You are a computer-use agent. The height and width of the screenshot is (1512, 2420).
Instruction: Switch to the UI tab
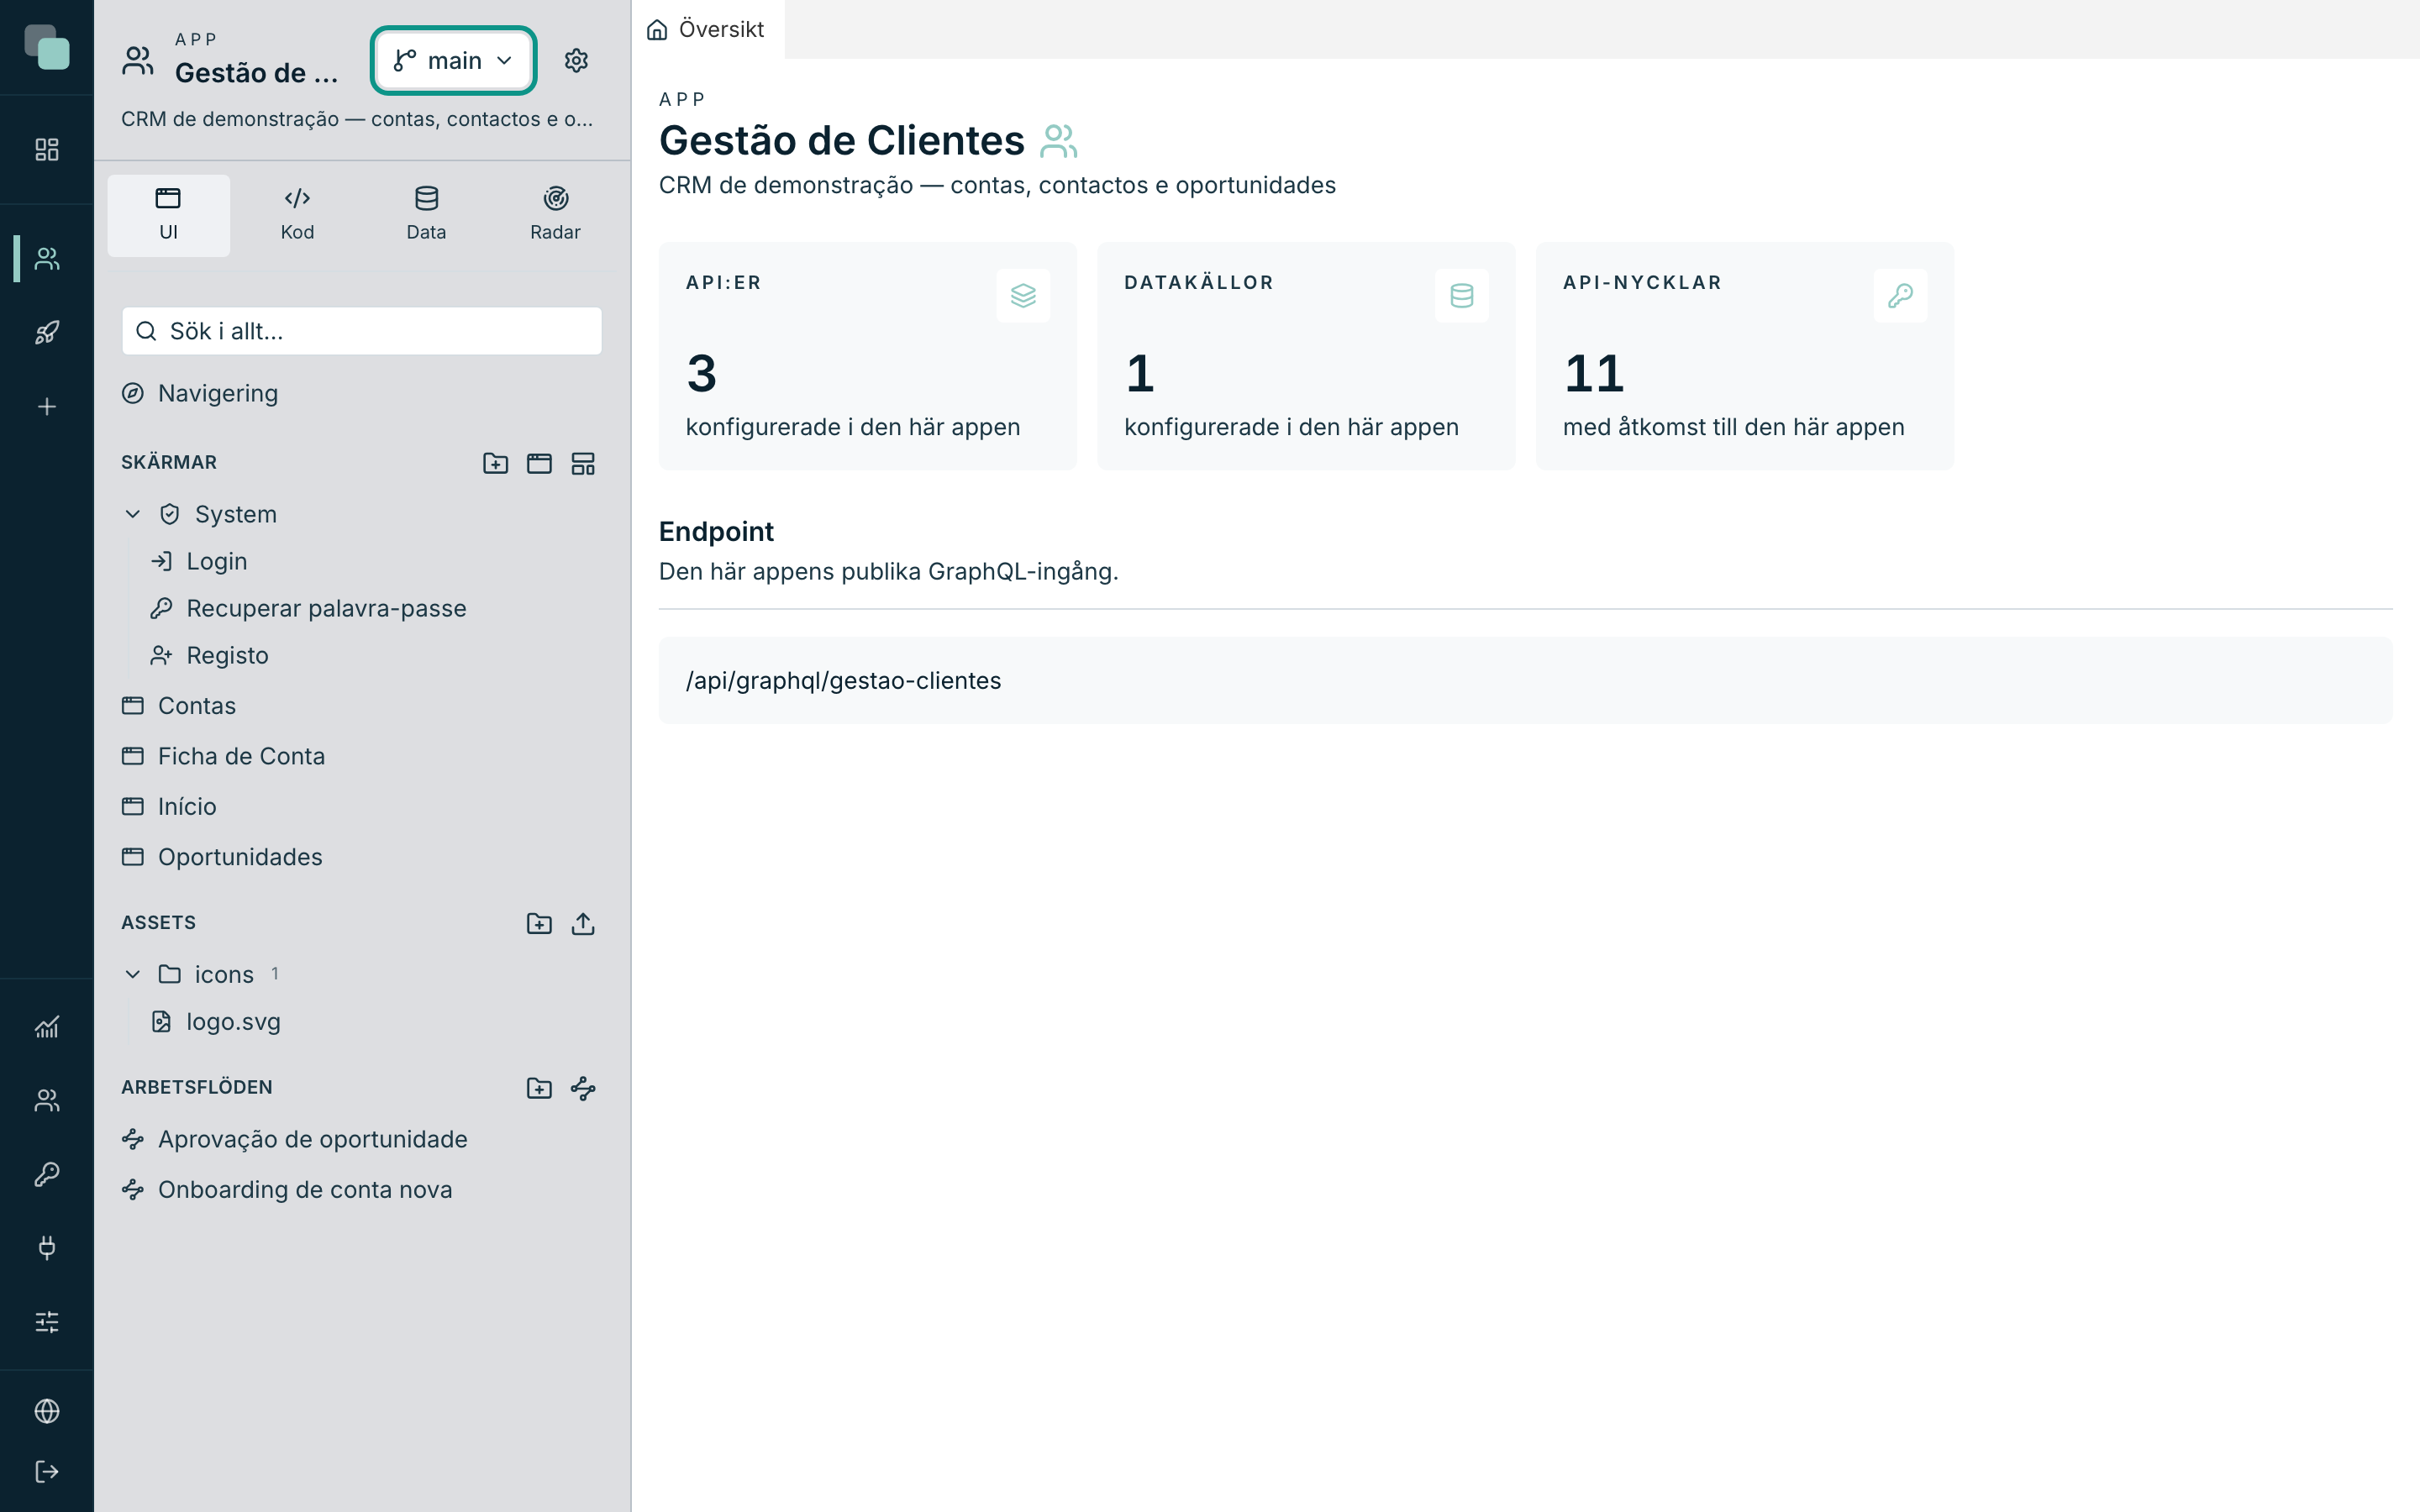[x=168, y=215]
